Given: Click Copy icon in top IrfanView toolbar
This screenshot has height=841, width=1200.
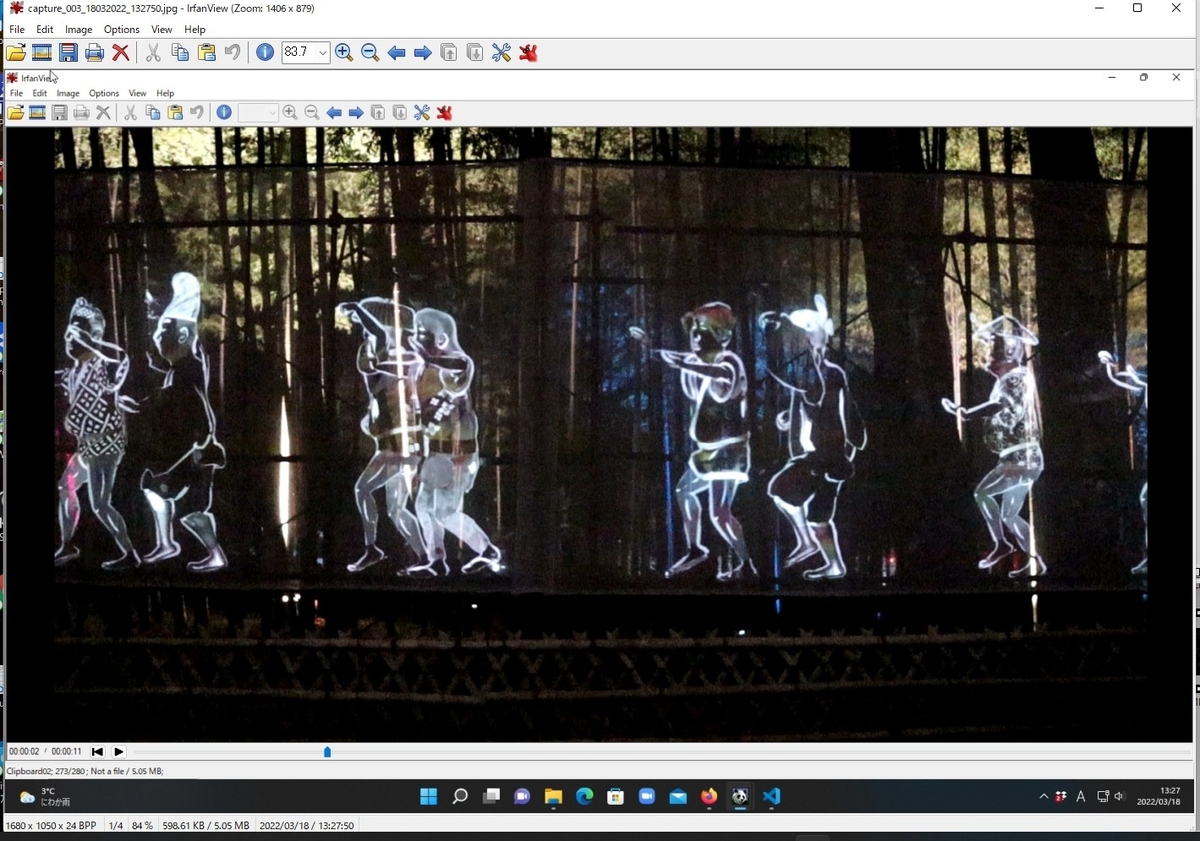Looking at the screenshot, I should [180, 53].
